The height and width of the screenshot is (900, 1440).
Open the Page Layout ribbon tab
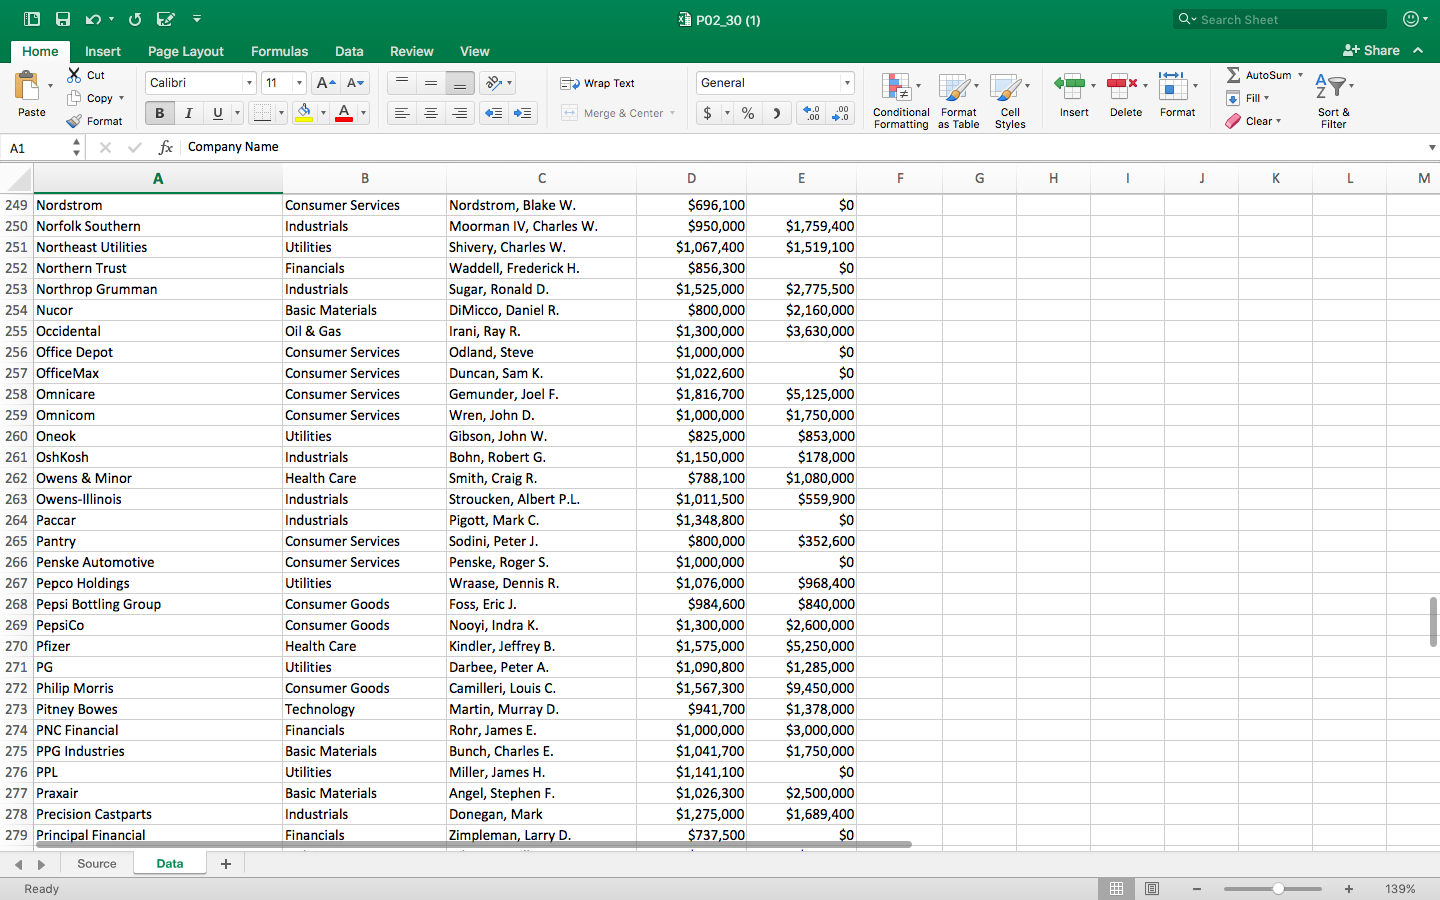click(x=186, y=51)
